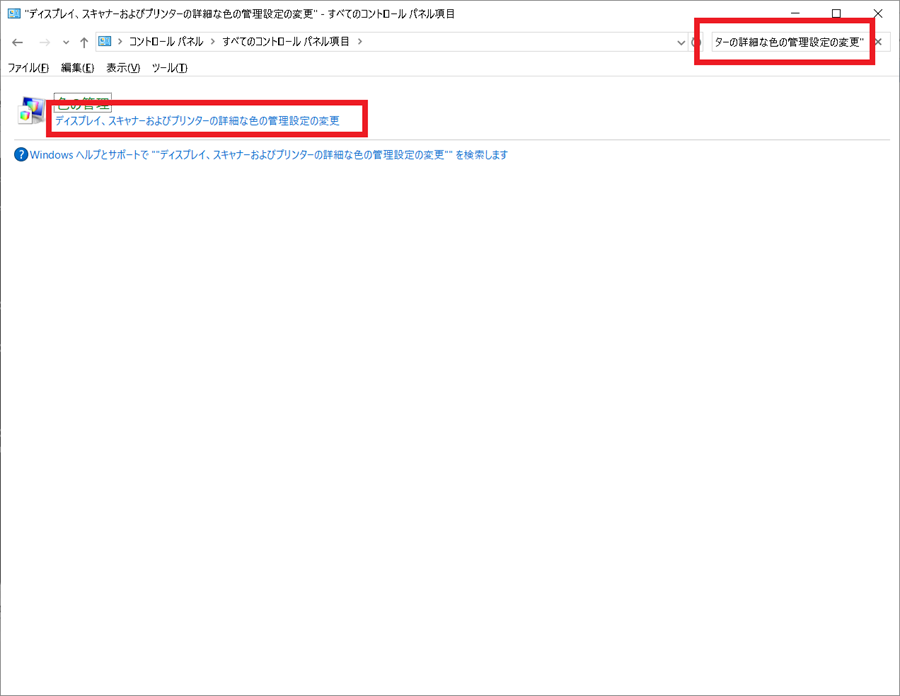Viewport: 900px width, 696px height.
Task: Click the back navigation arrow
Action: (x=16, y=42)
